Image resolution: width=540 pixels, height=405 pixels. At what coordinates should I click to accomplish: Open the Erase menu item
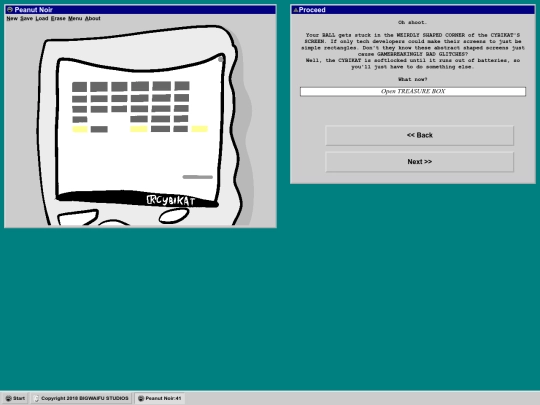[58, 19]
